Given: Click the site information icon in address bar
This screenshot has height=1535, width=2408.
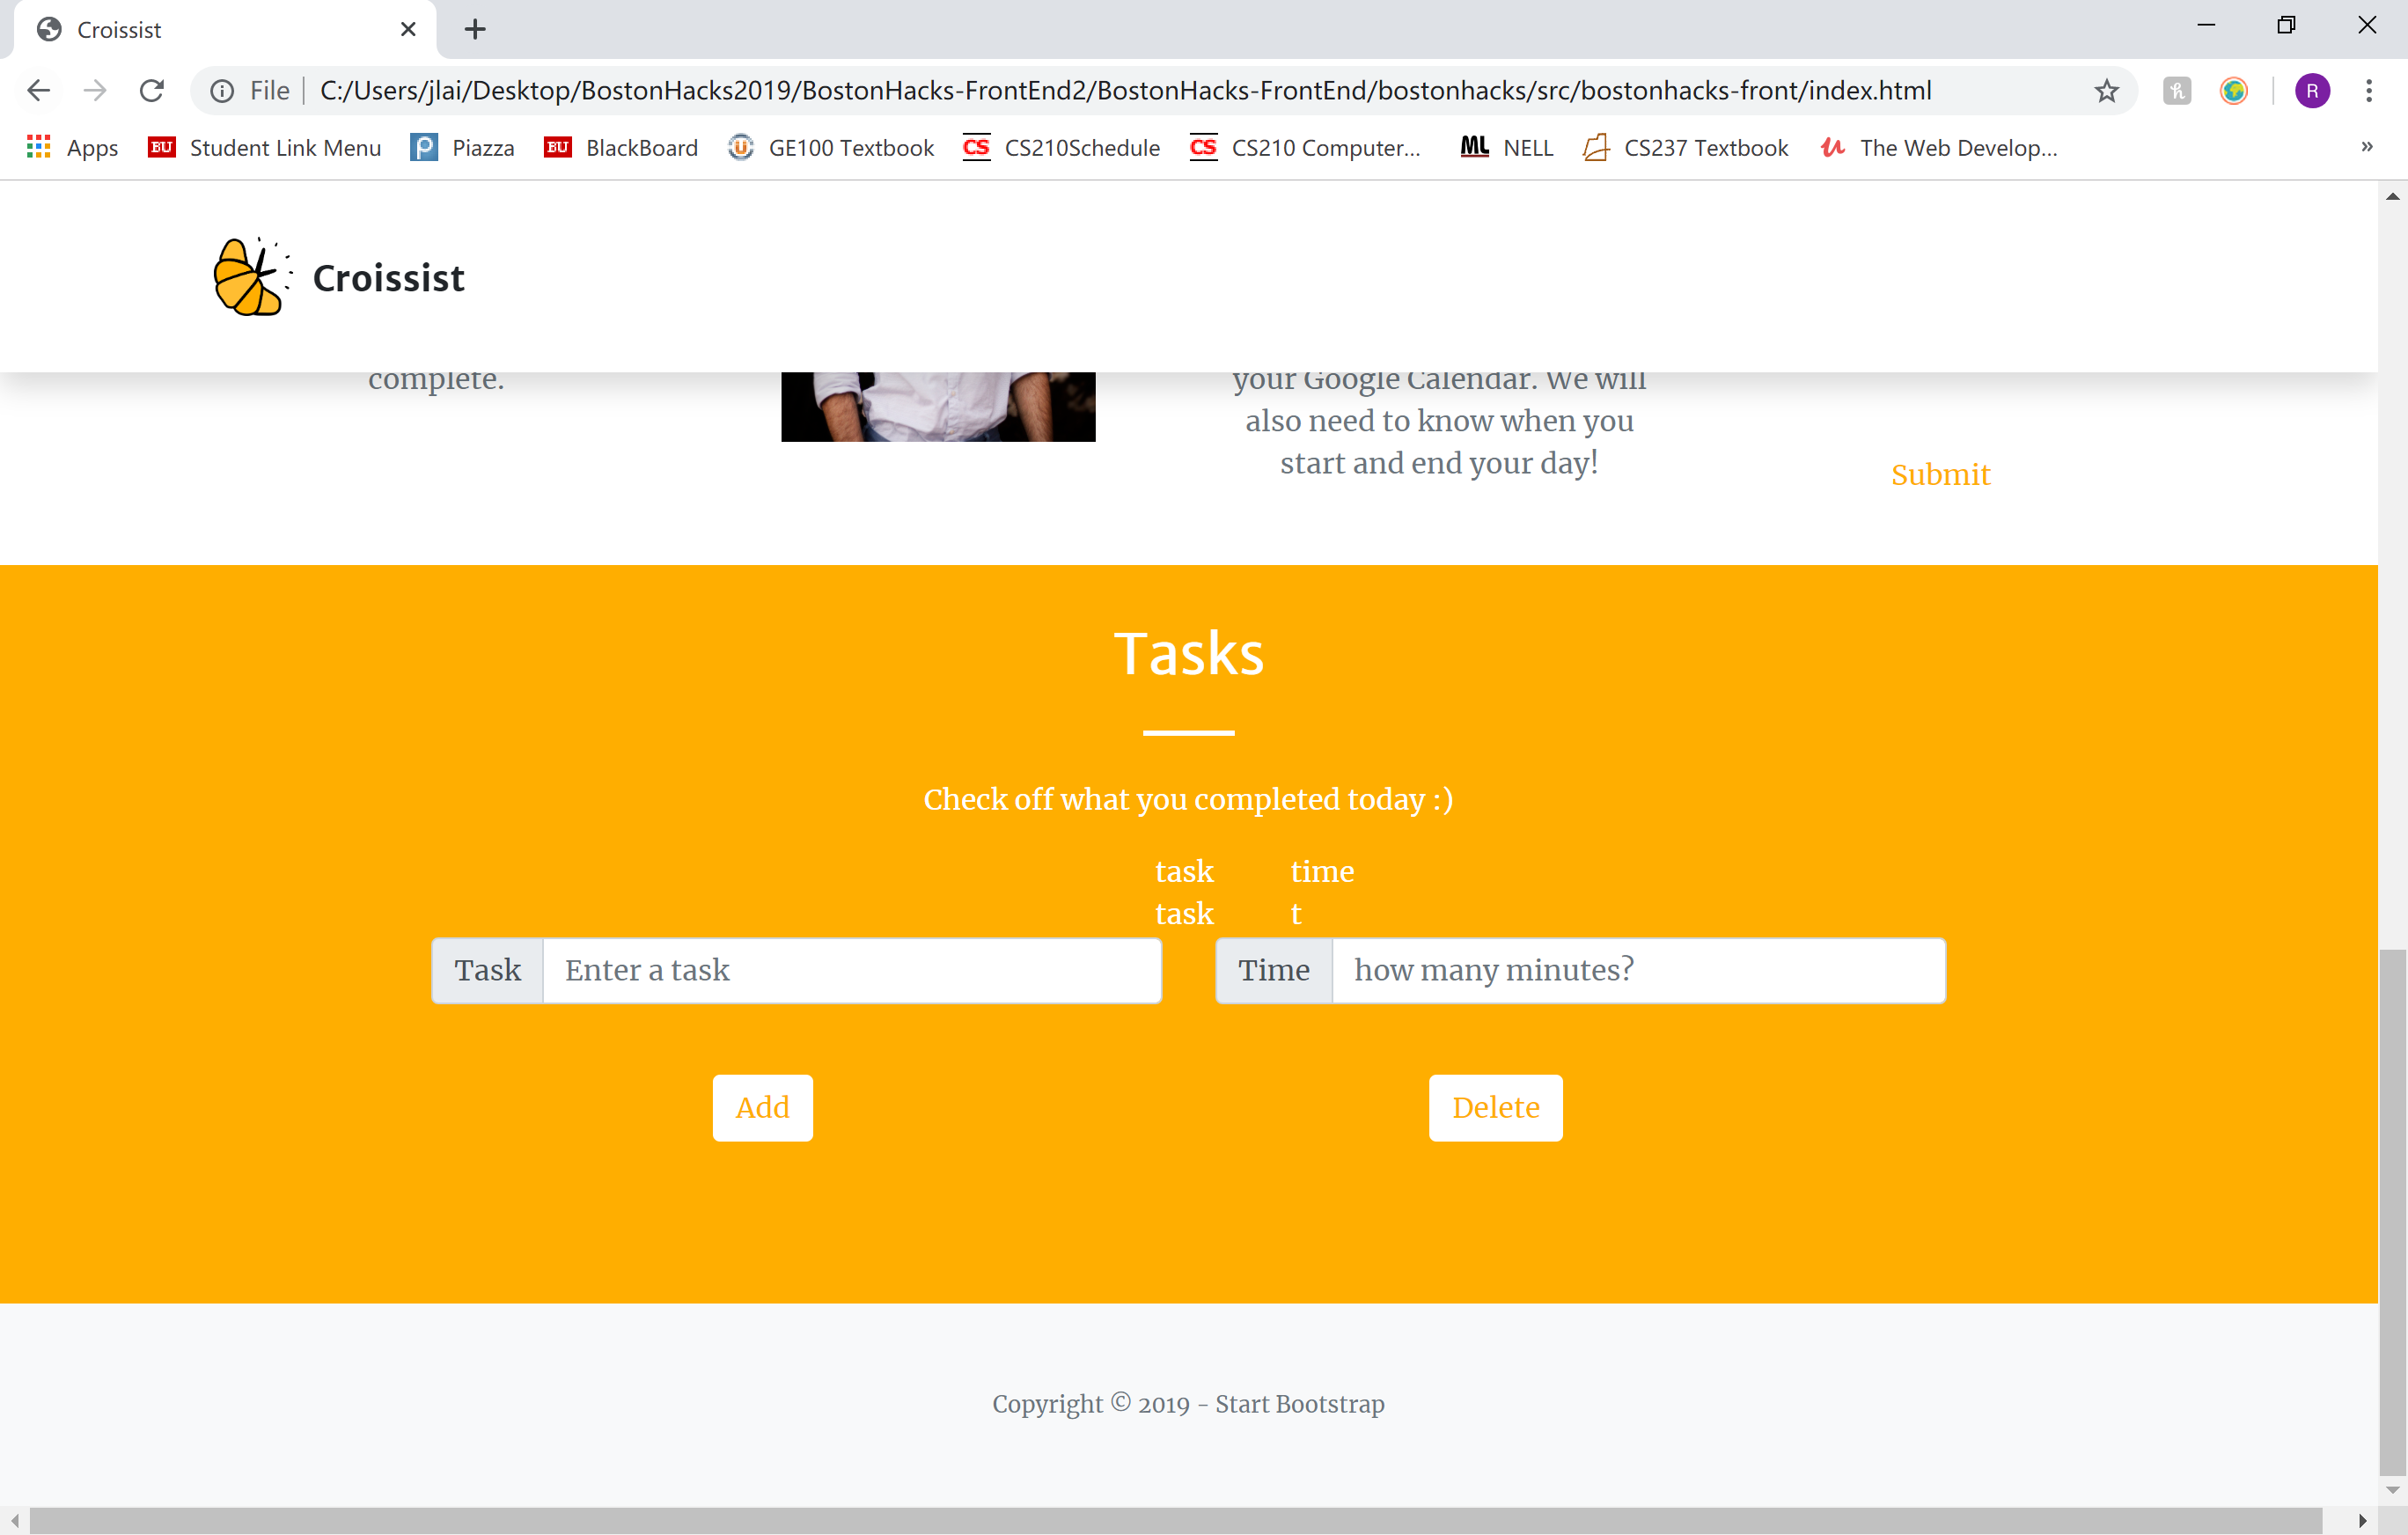Looking at the screenshot, I should point(222,91).
